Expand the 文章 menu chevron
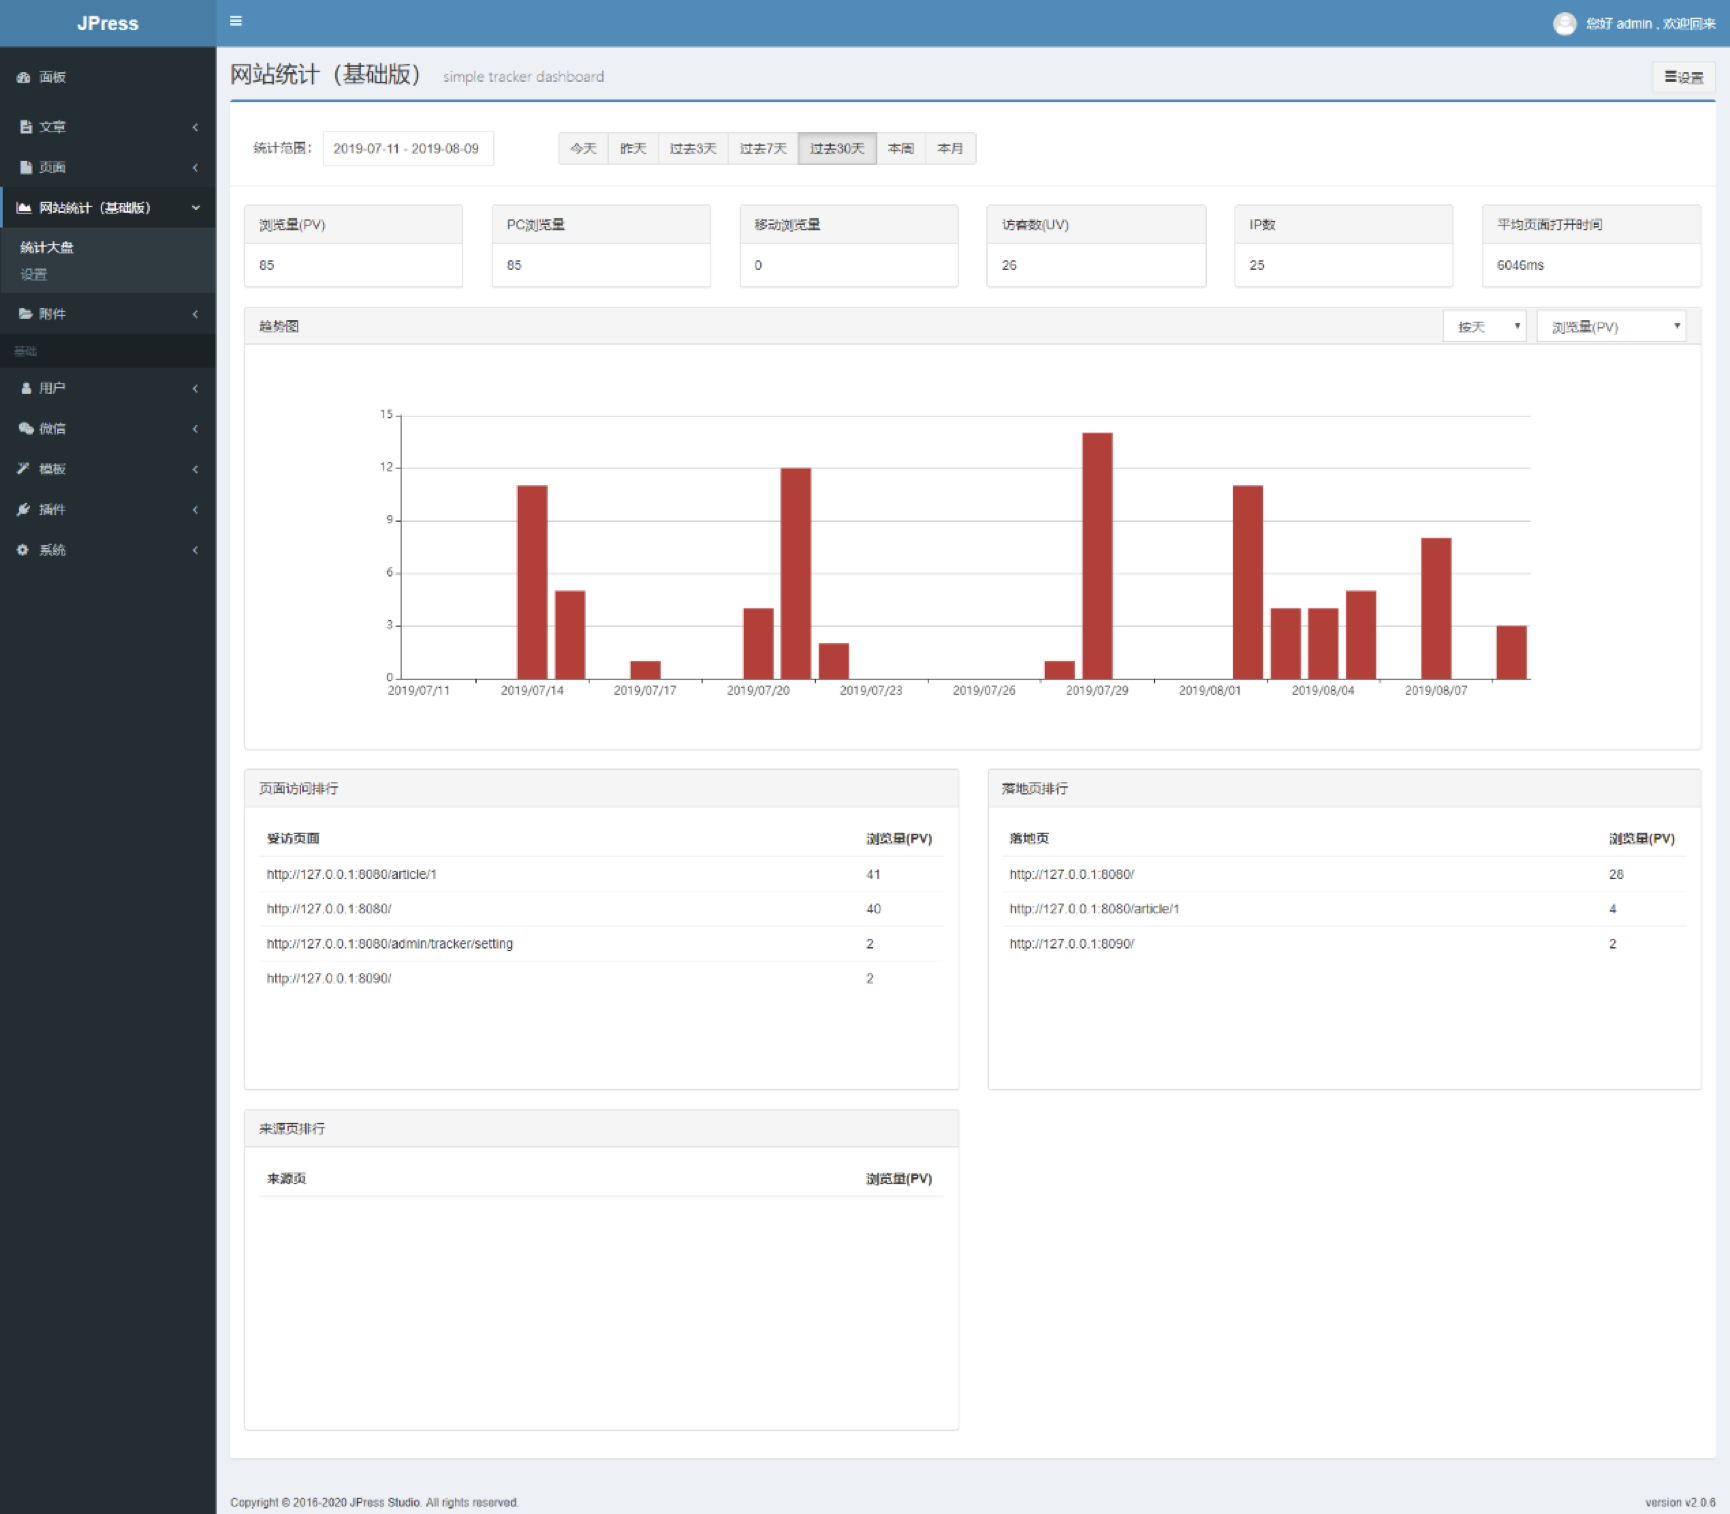Screen dimensions: 1730x1514 point(195,127)
